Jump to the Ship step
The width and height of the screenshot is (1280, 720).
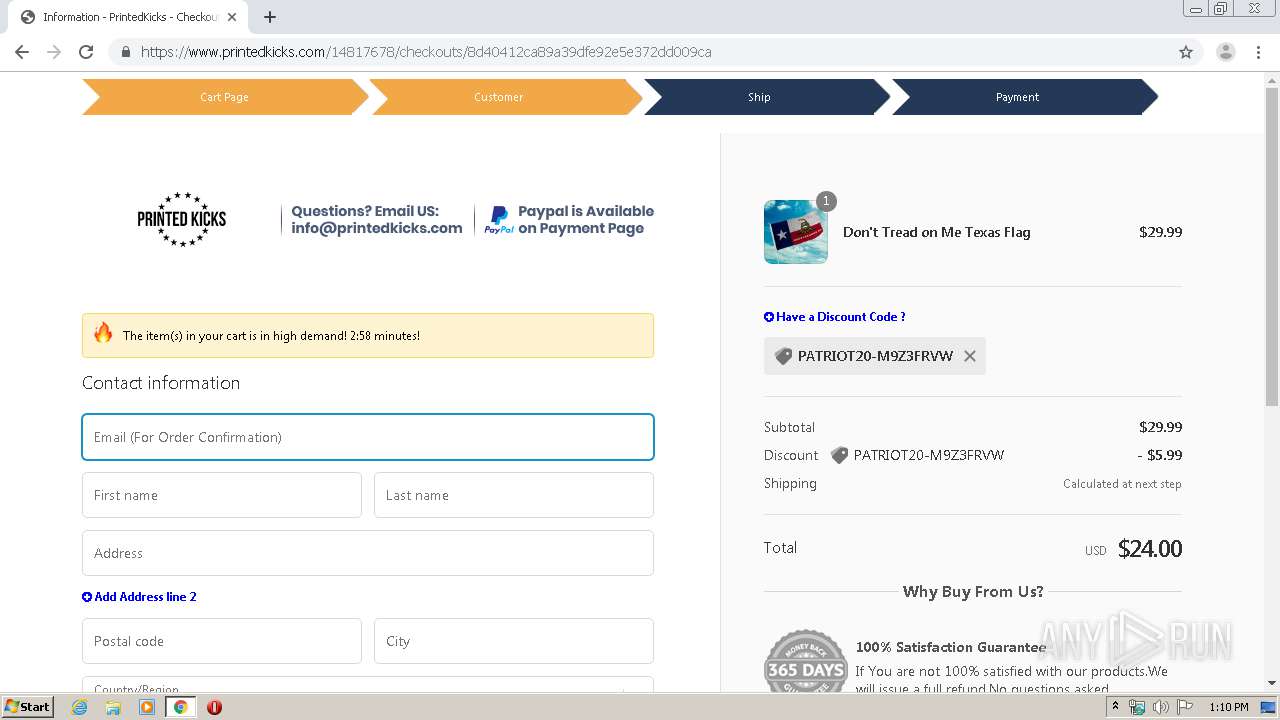[x=760, y=97]
